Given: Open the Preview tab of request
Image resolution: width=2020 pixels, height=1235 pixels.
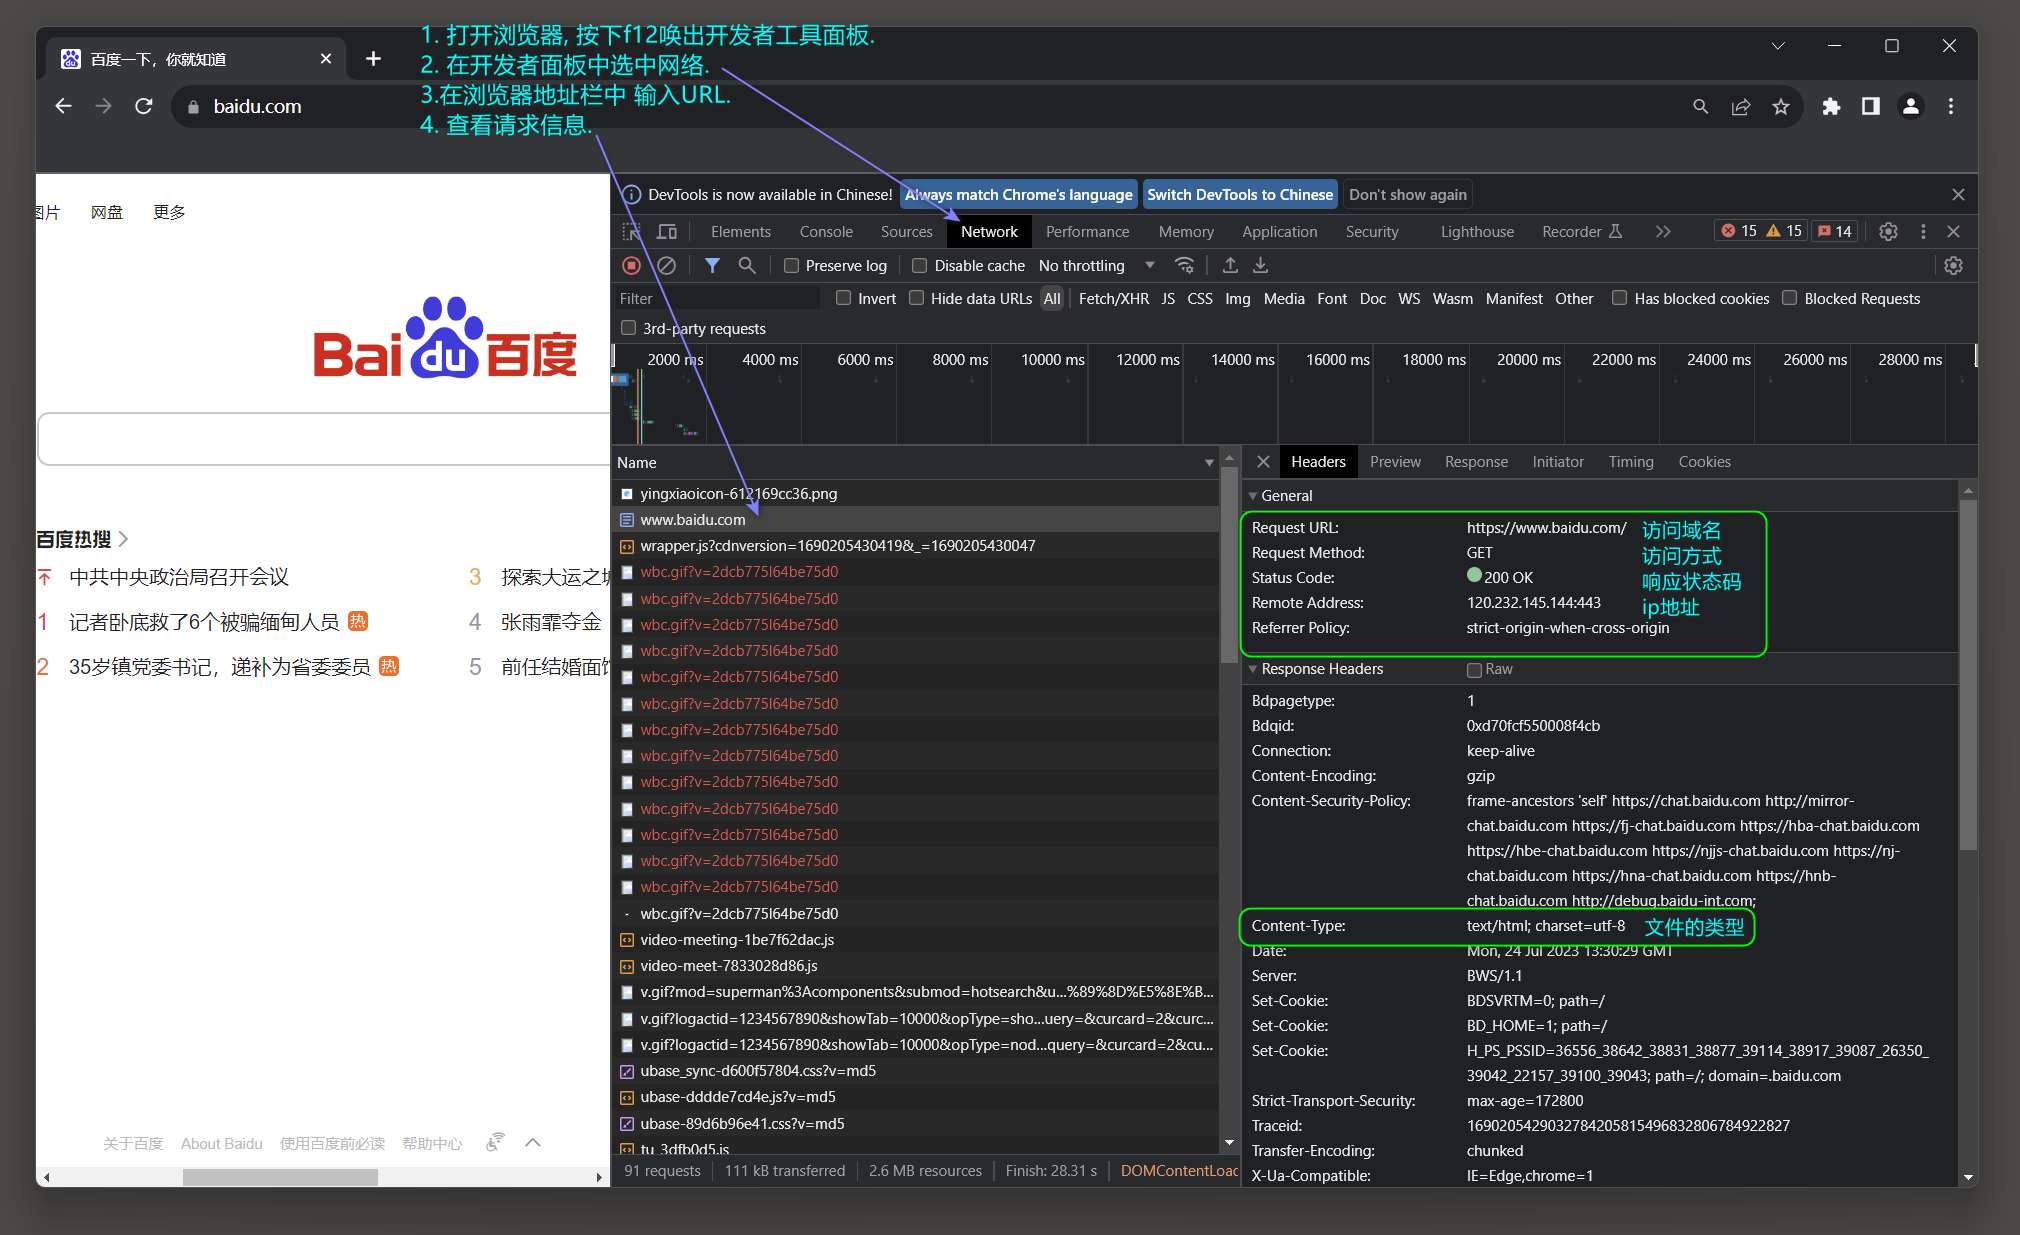Looking at the screenshot, I should click(1395, 462).
